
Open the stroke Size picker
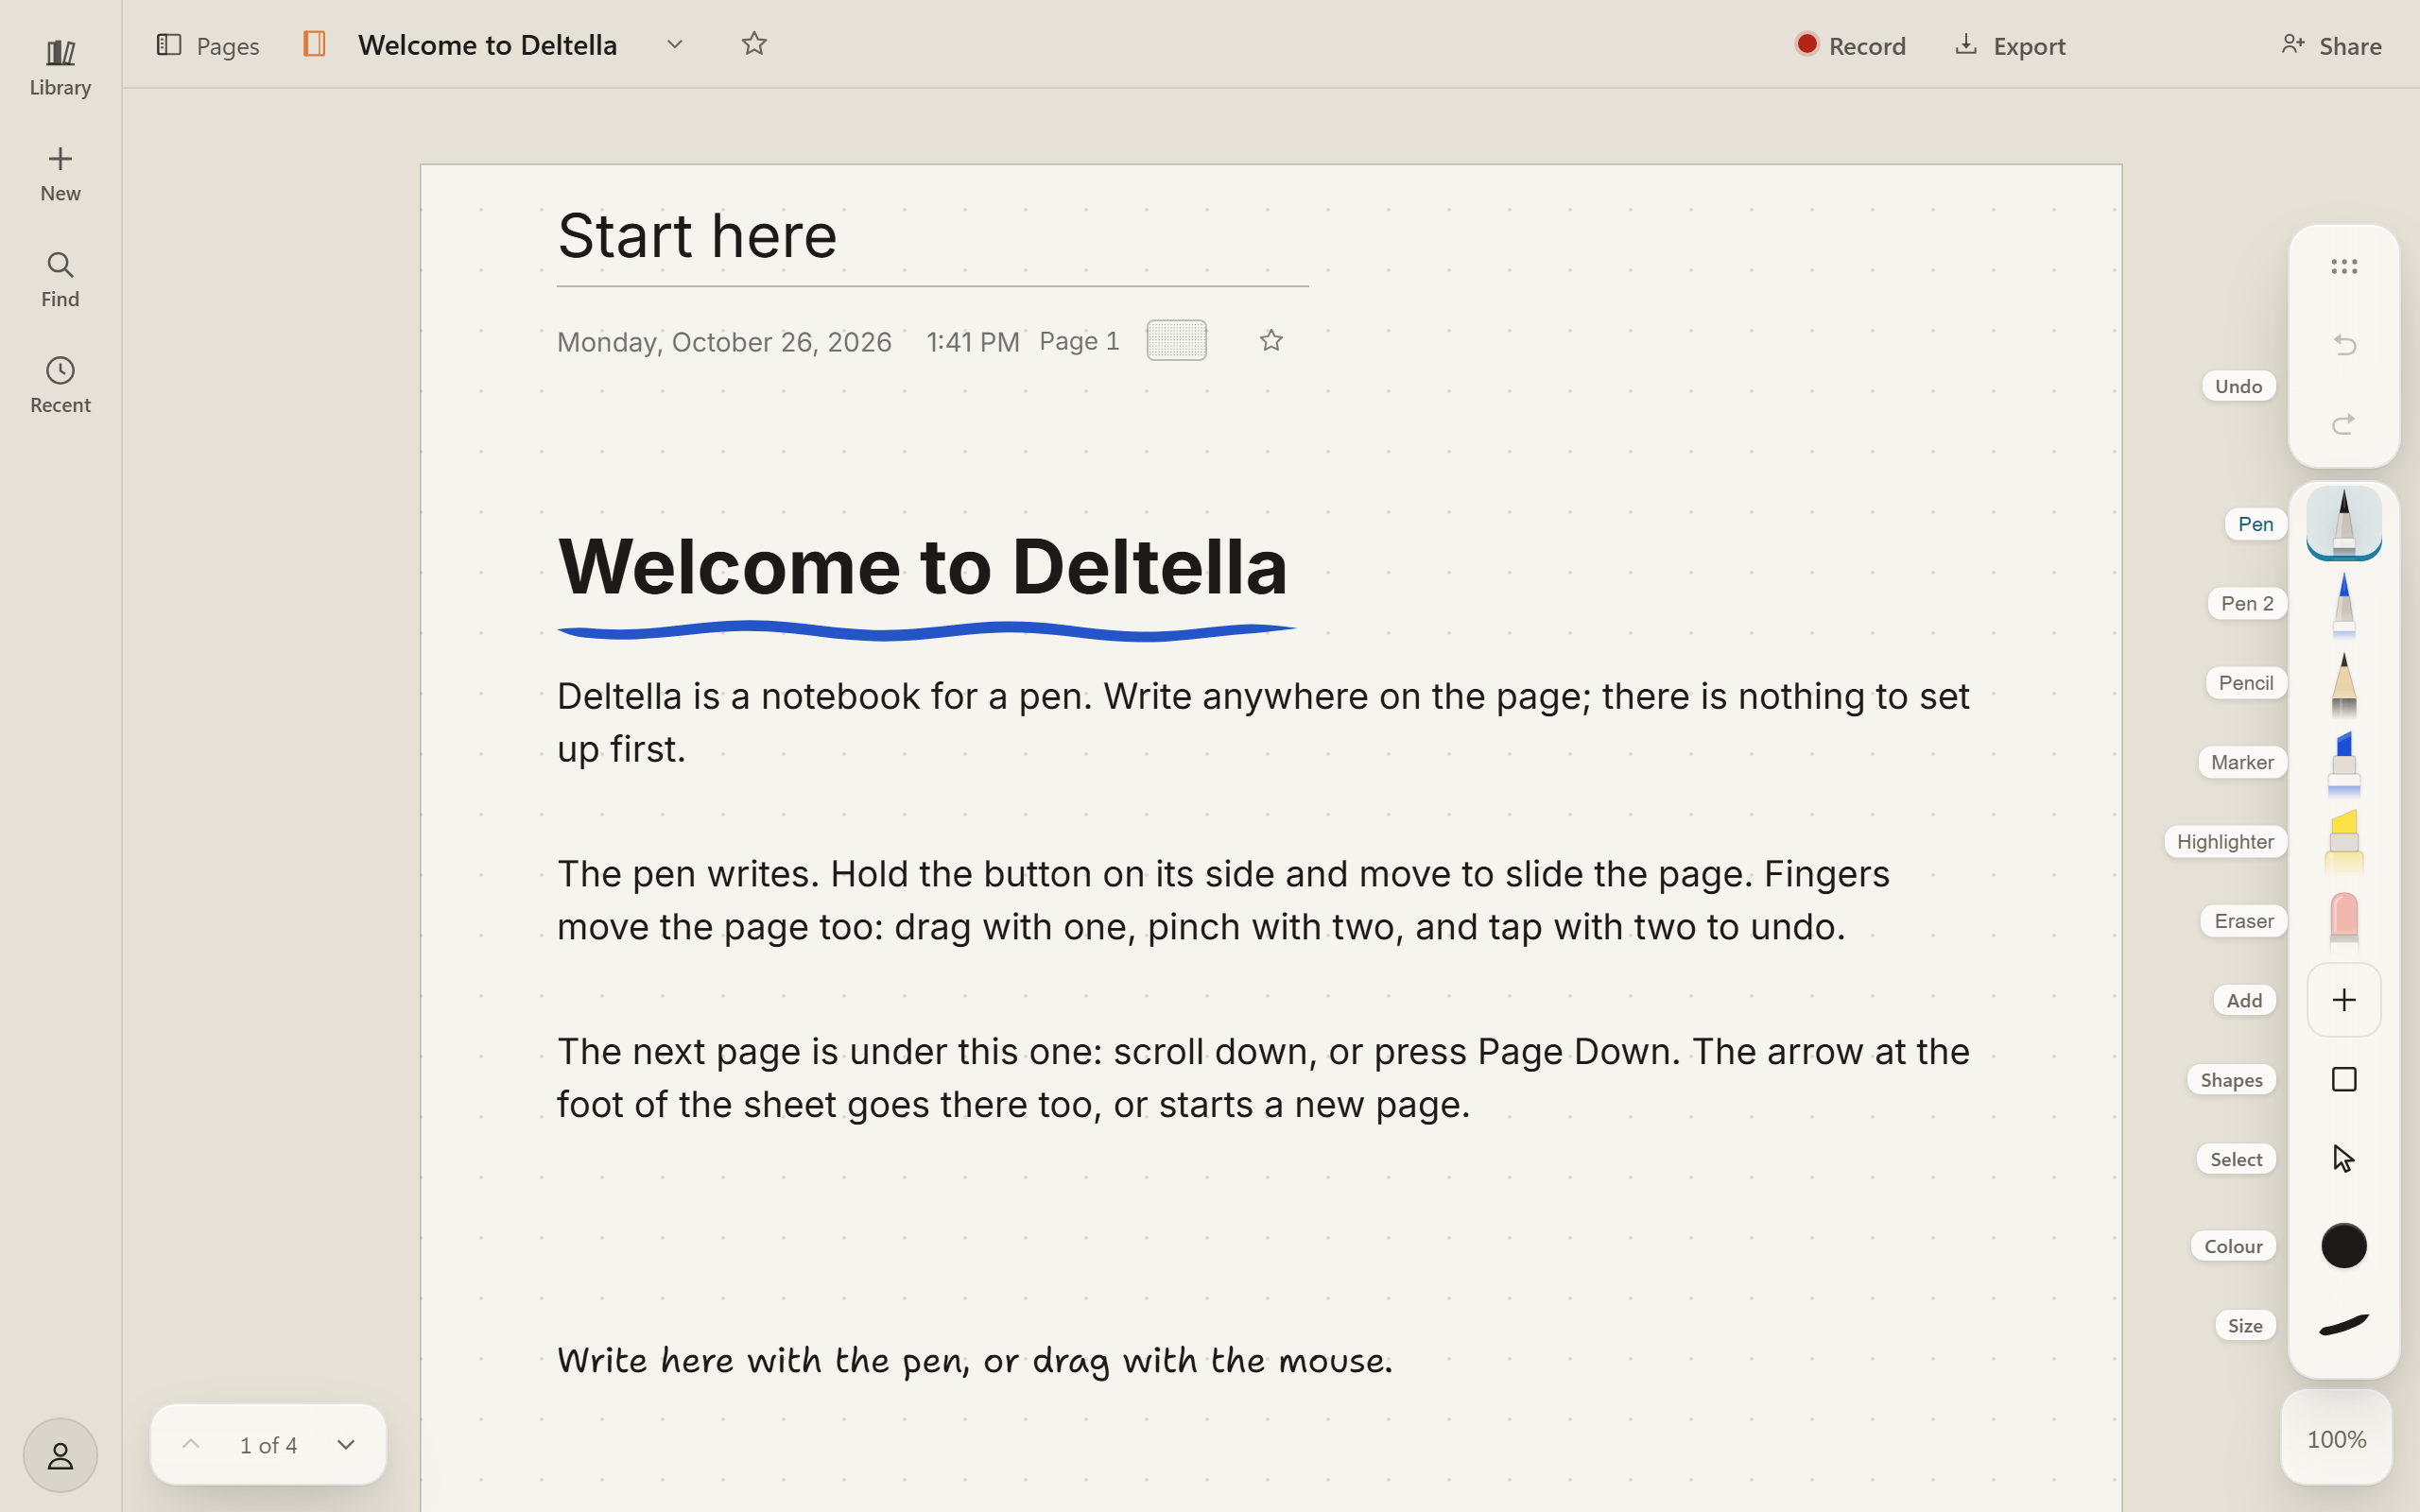click(x=2344, y=1325)
